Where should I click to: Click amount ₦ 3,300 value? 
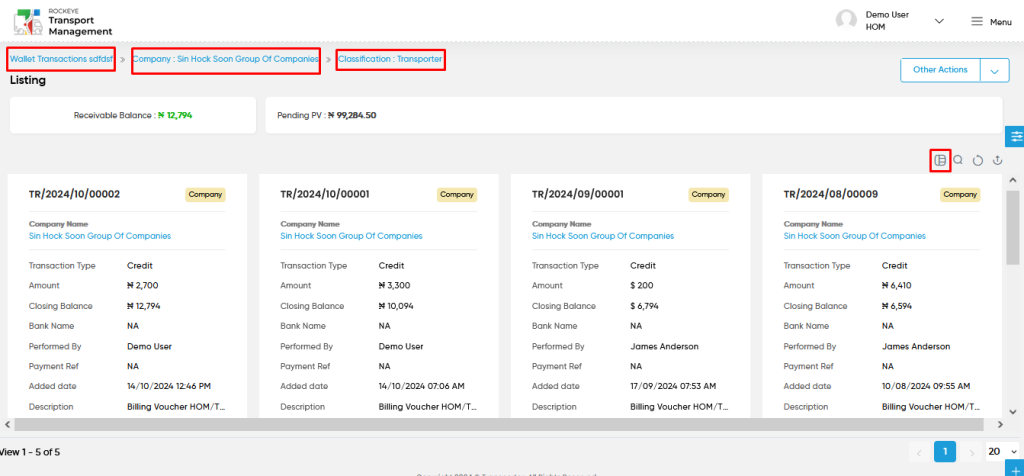pyautogui.click(x=394, y=285)
